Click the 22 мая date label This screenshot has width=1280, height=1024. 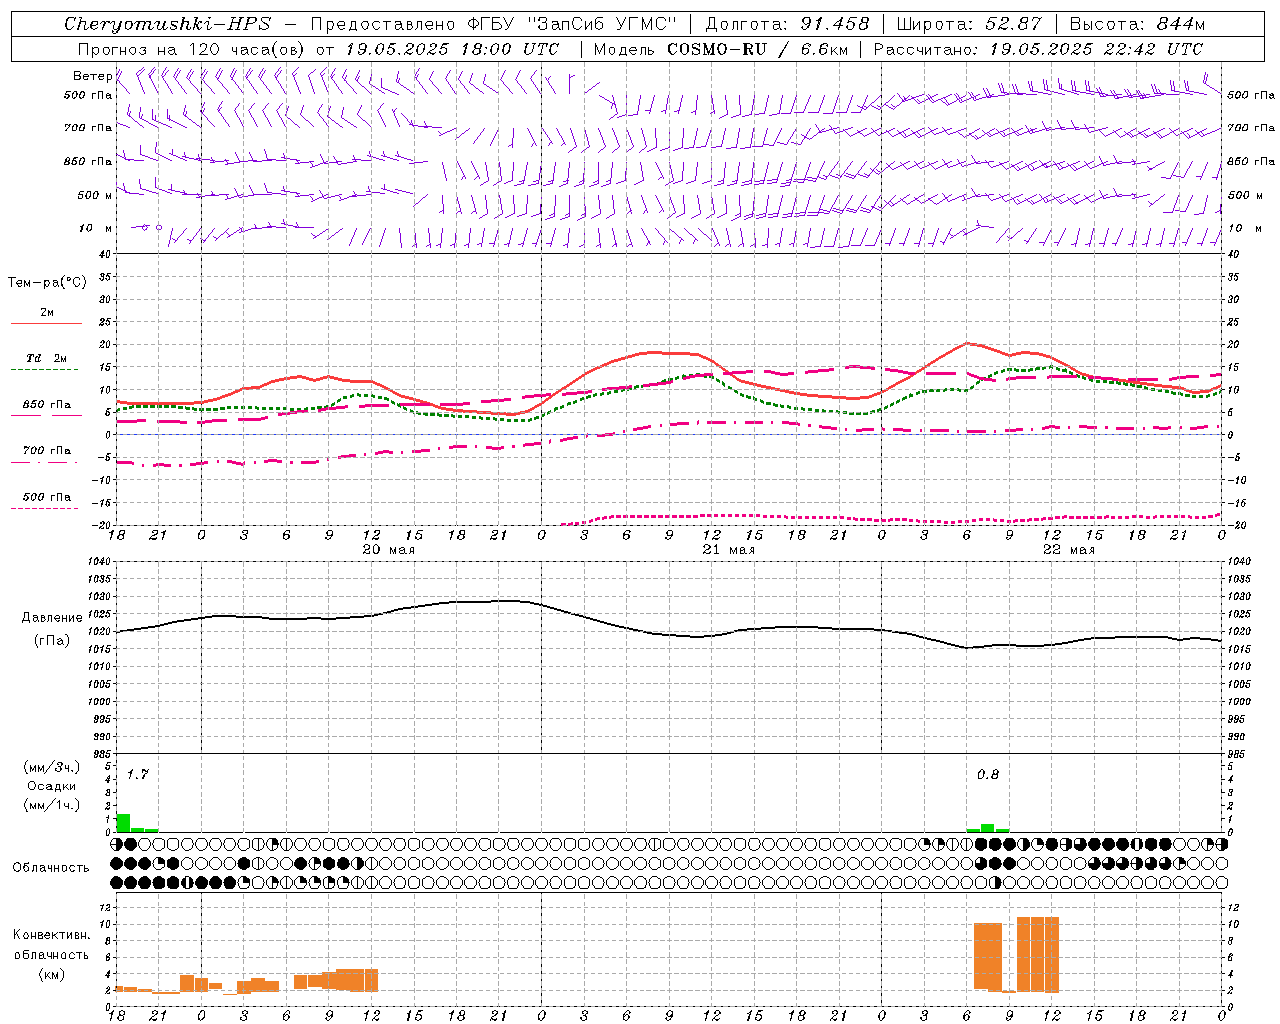[1068, 550]
